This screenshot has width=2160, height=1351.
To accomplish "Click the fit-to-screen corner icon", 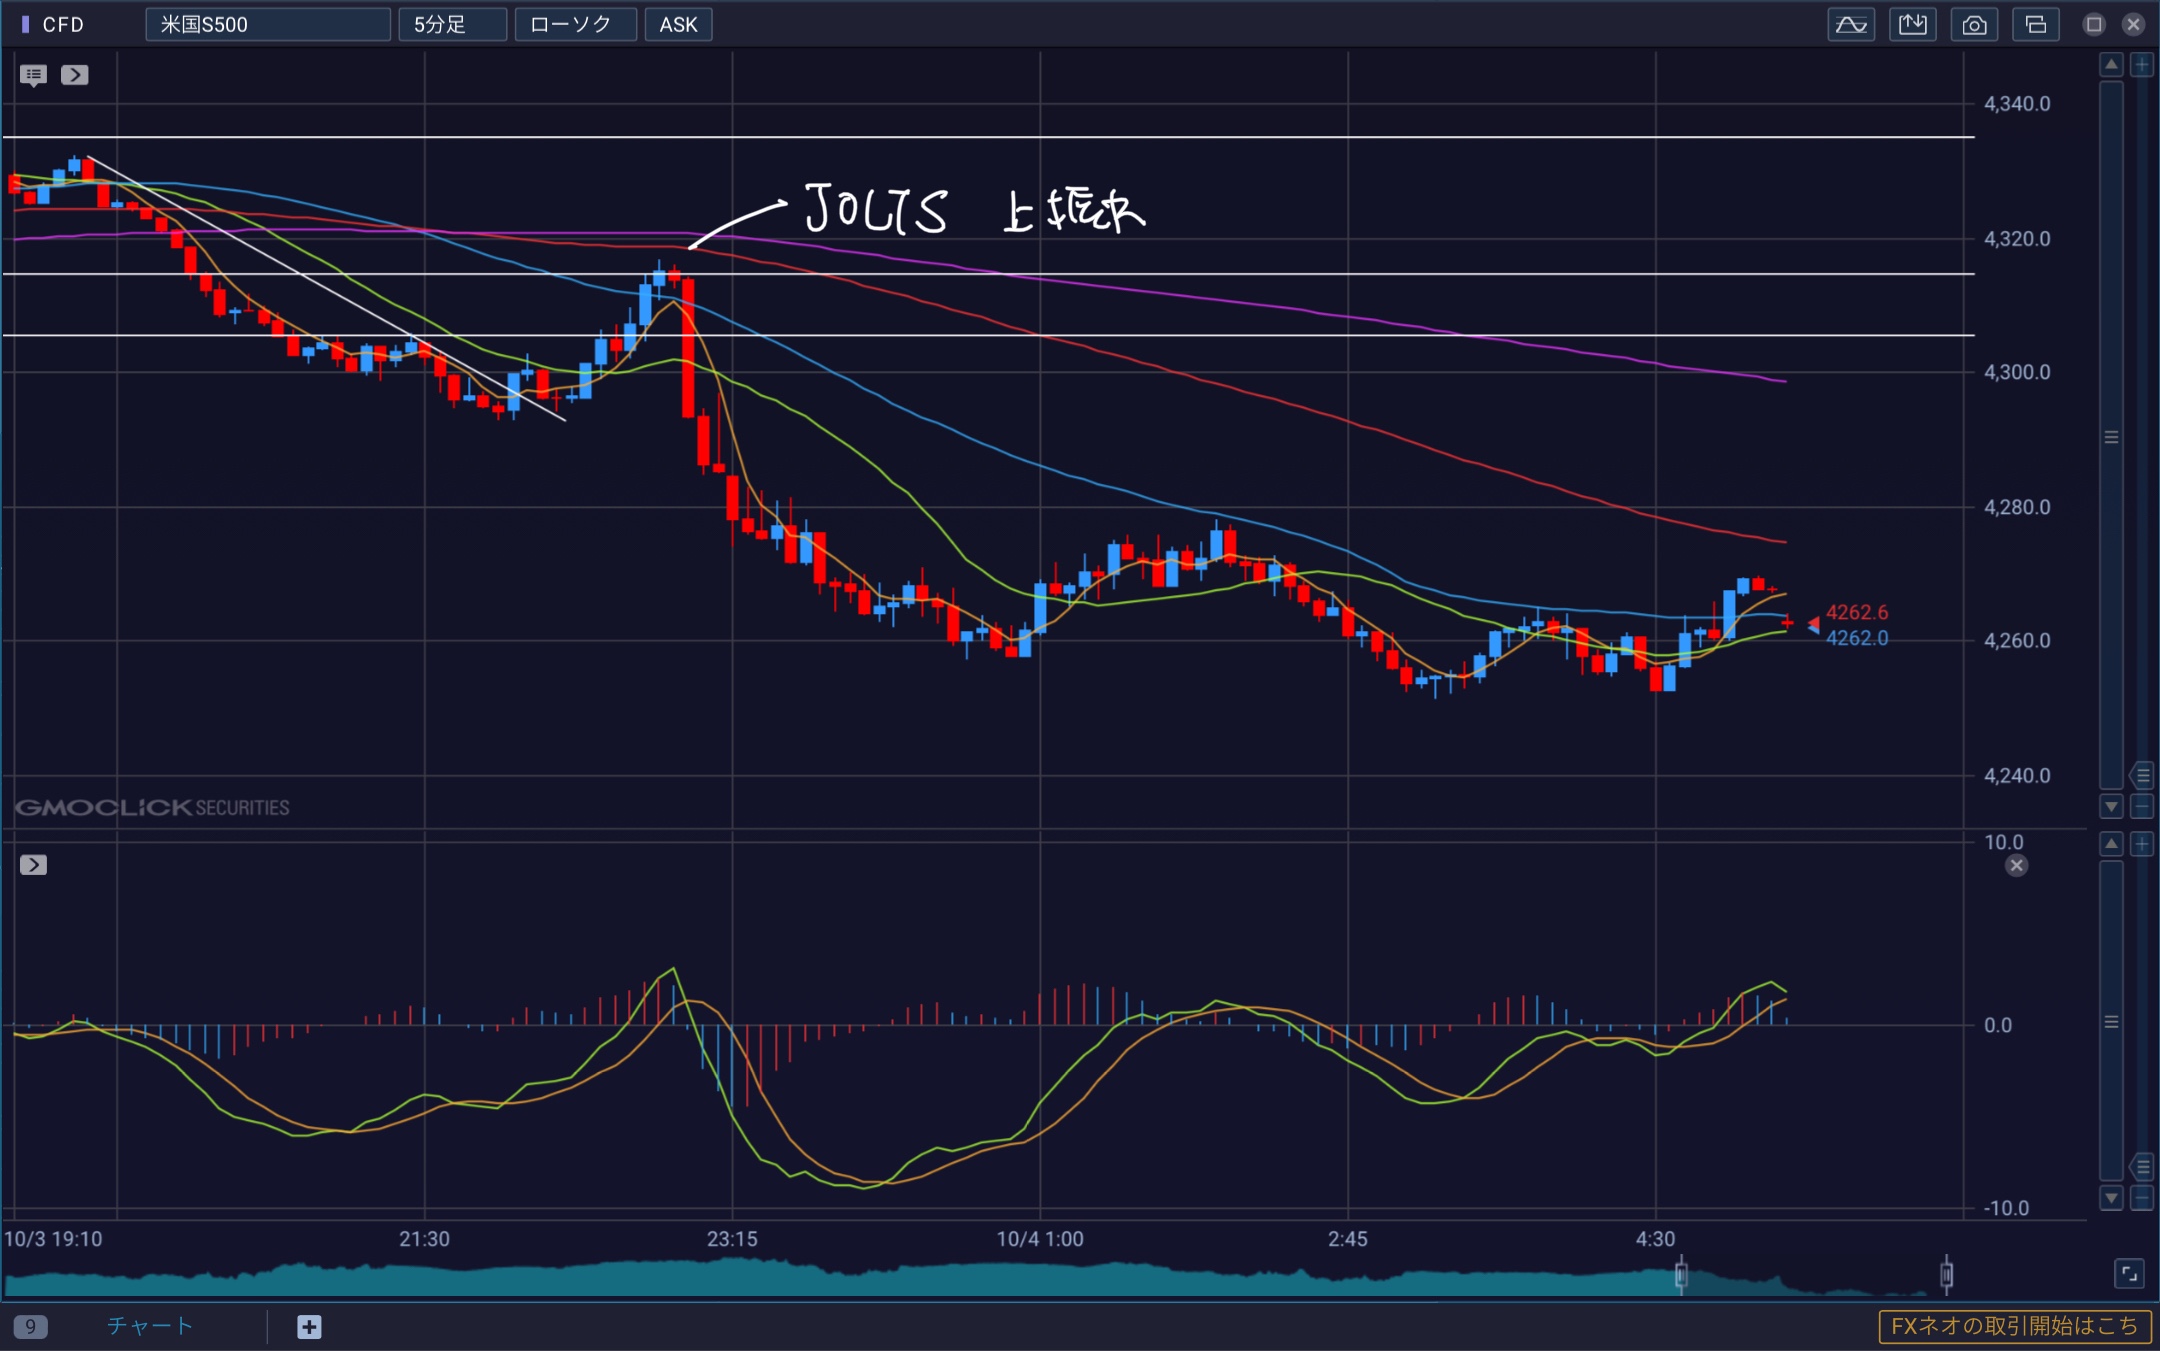I will (2129, 1274).
